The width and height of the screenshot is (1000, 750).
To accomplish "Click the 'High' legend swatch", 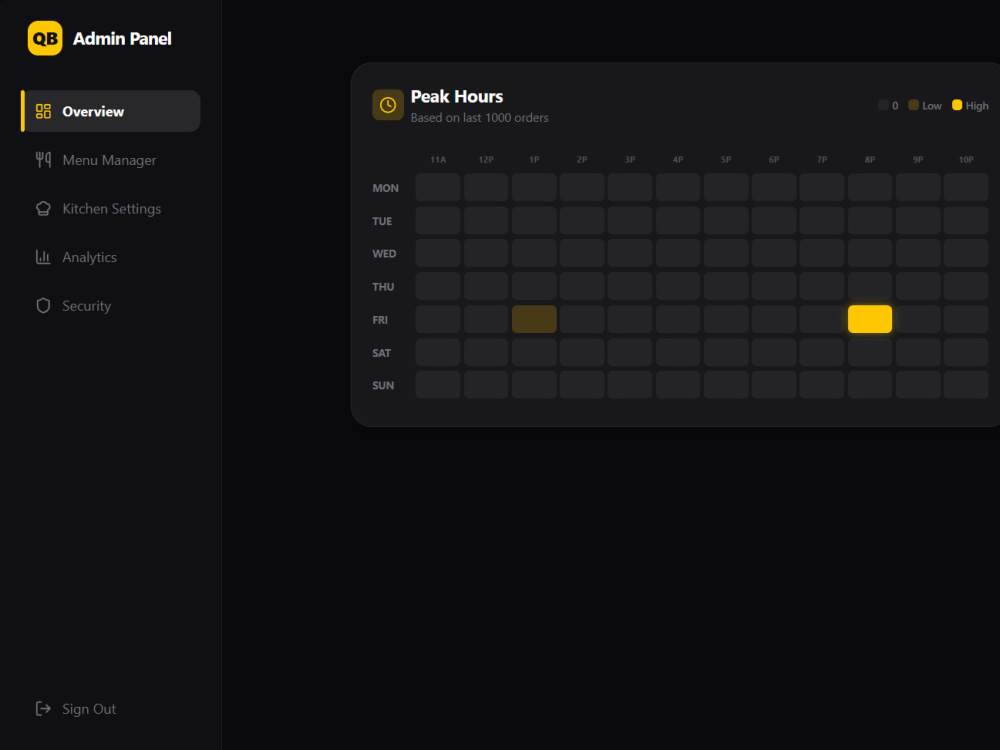I will click(x=957, y=105).
